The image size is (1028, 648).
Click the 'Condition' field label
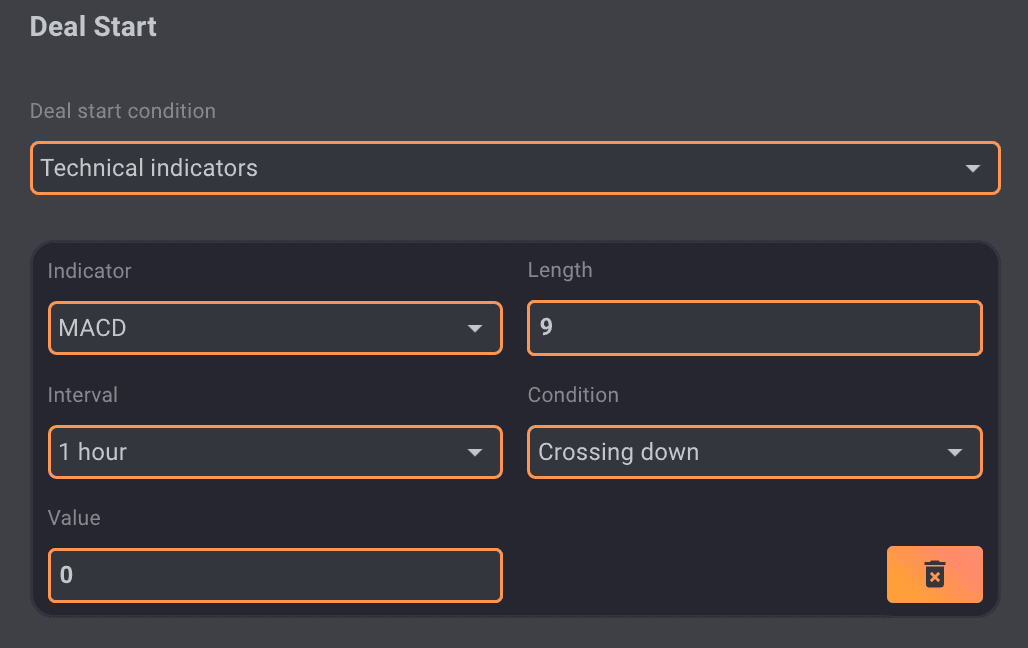click(x=573, y=395)
